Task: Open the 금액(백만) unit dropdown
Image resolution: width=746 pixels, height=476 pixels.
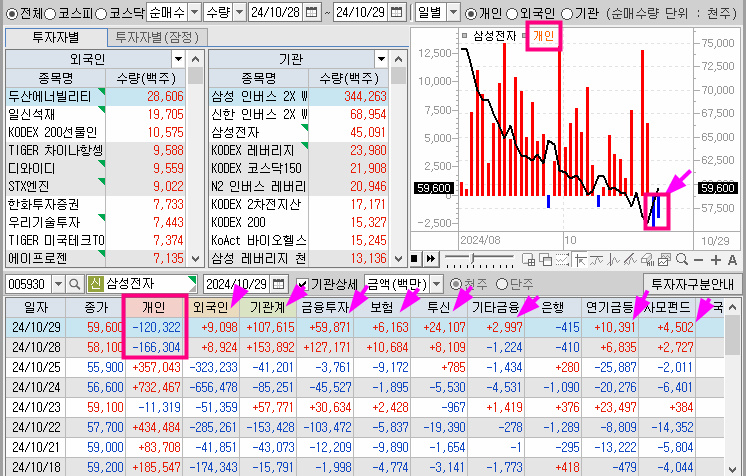Action: click(437, 284)
